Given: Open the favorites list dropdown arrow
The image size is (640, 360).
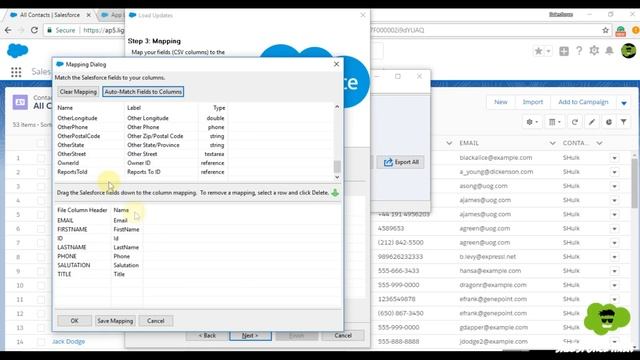Looking at the screenshot, I should [549, 51].
